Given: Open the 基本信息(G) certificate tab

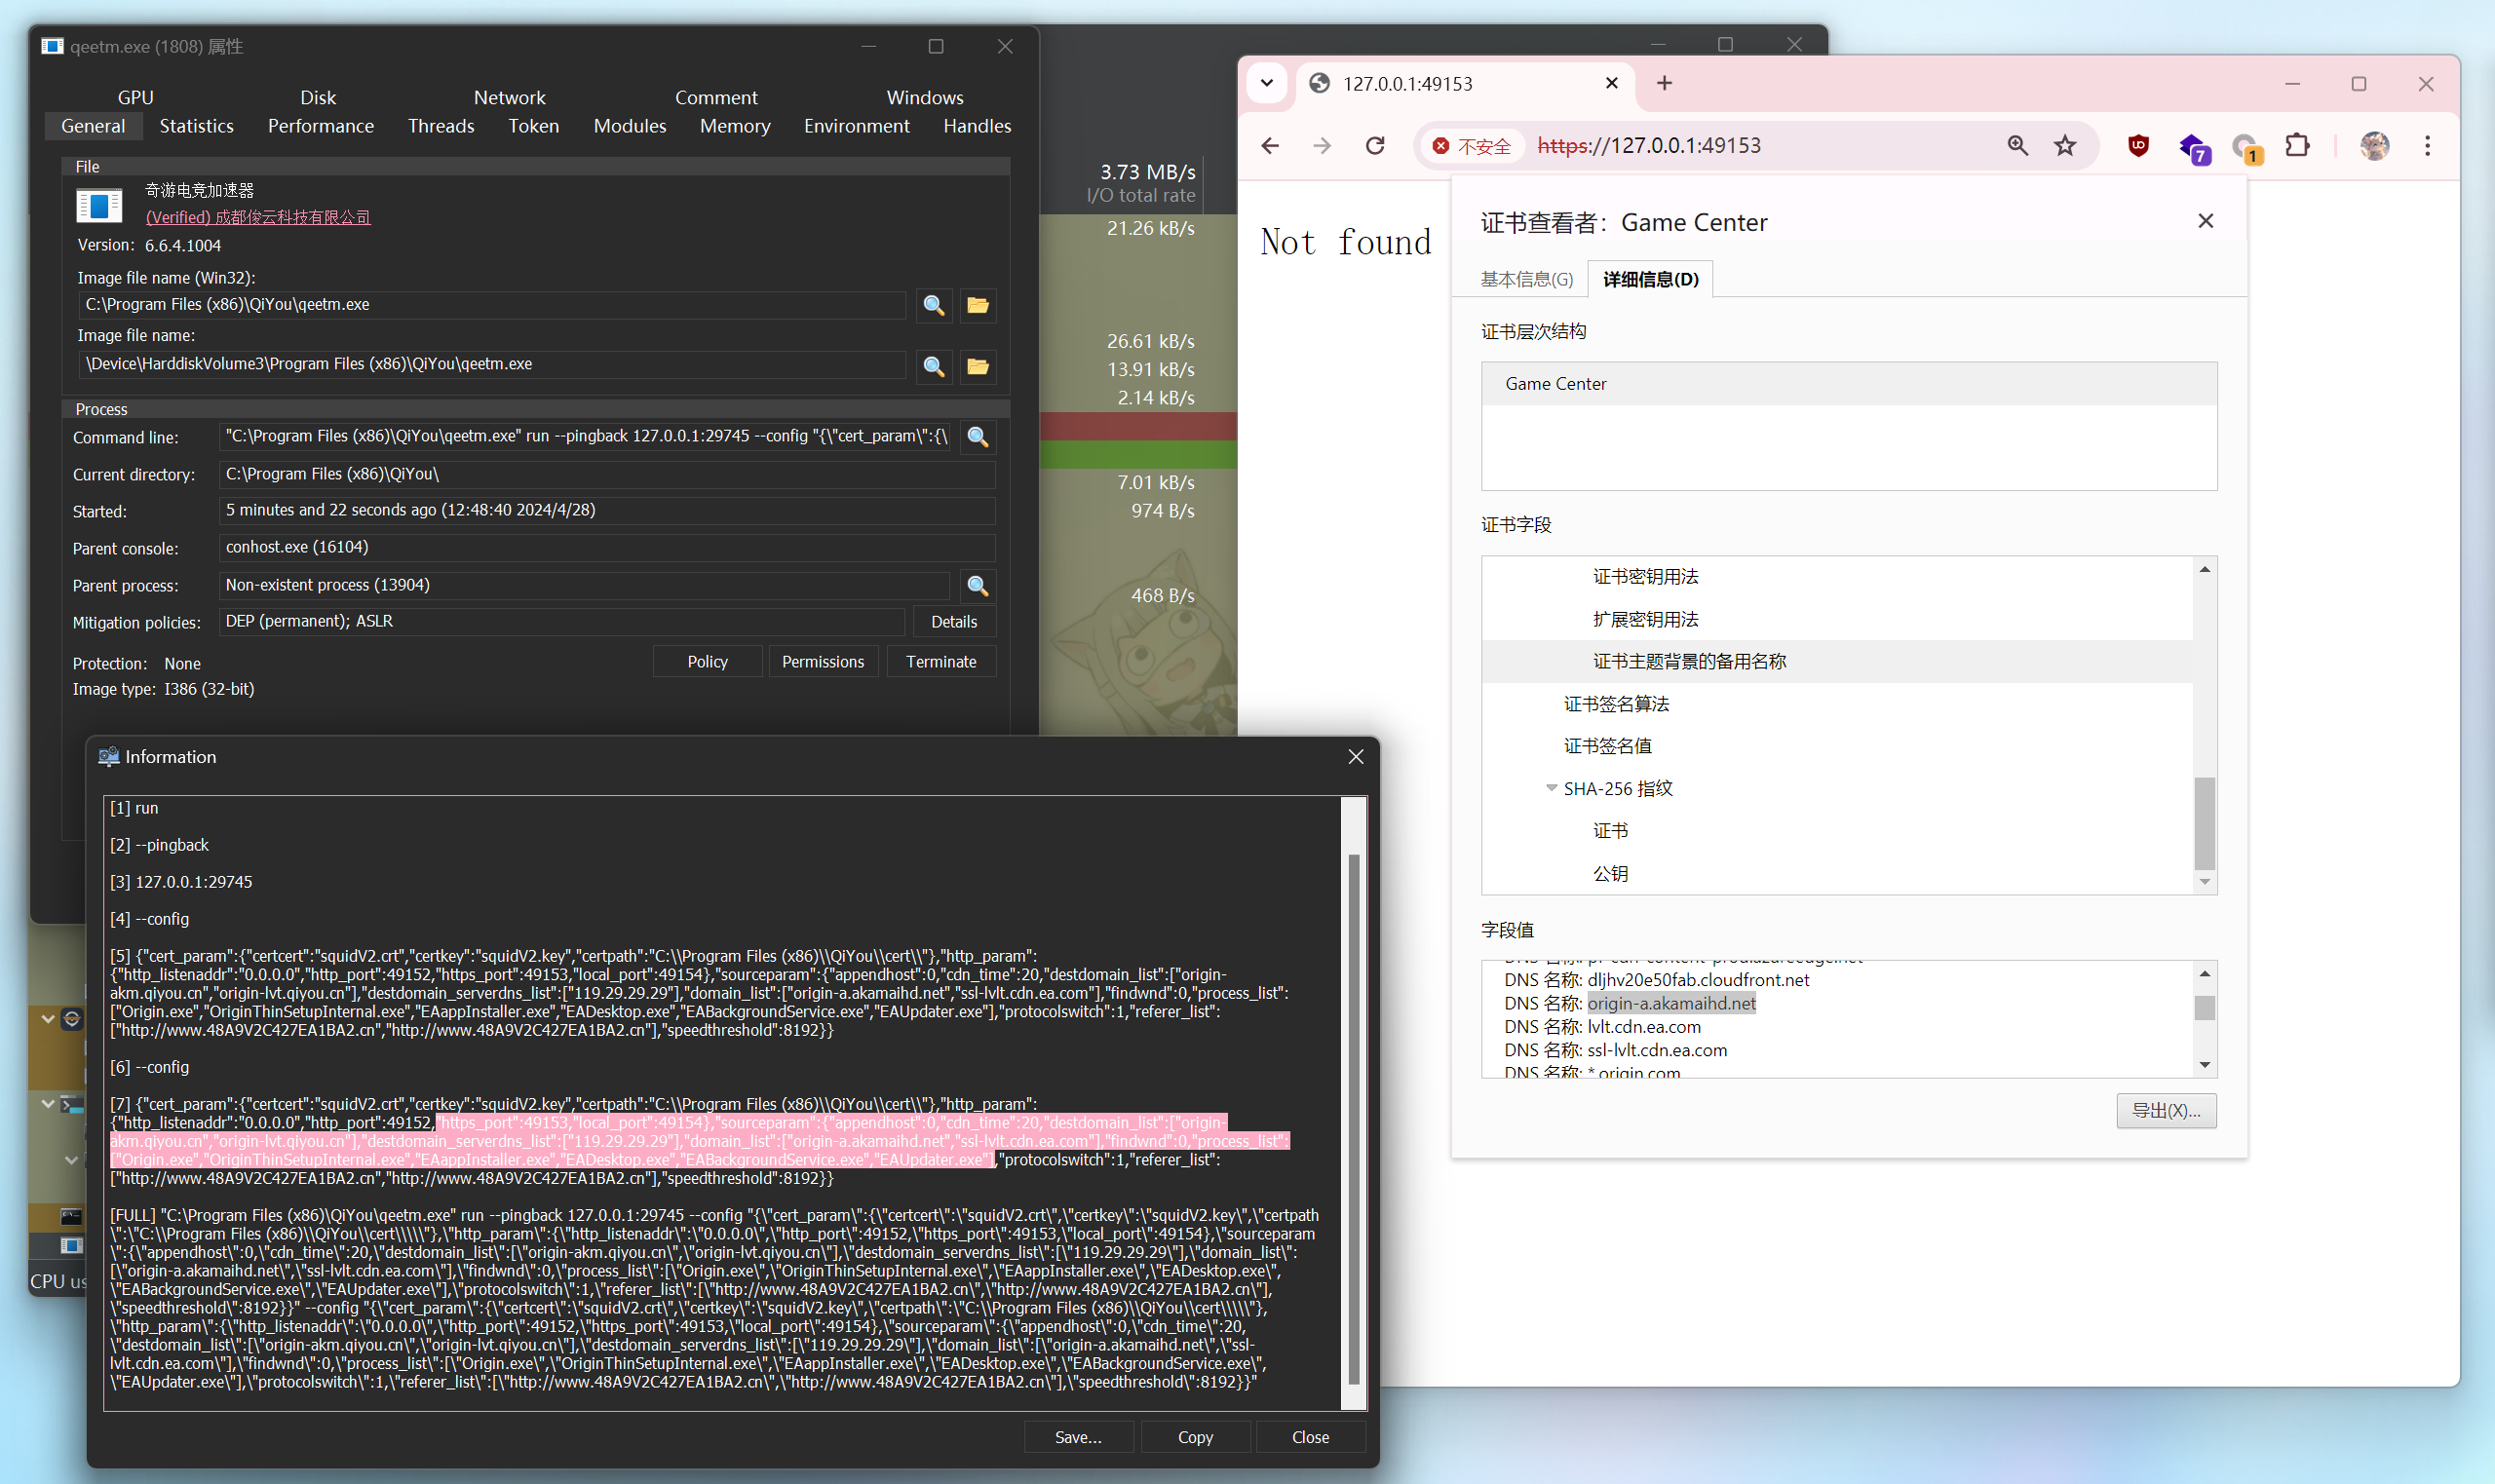Looking at the screenshot, I should coord(1526,279).
